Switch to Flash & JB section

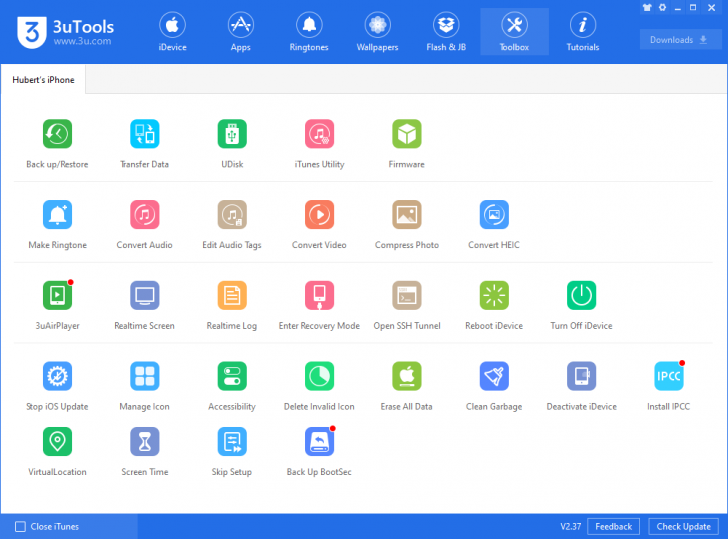(x=446, y=32)
